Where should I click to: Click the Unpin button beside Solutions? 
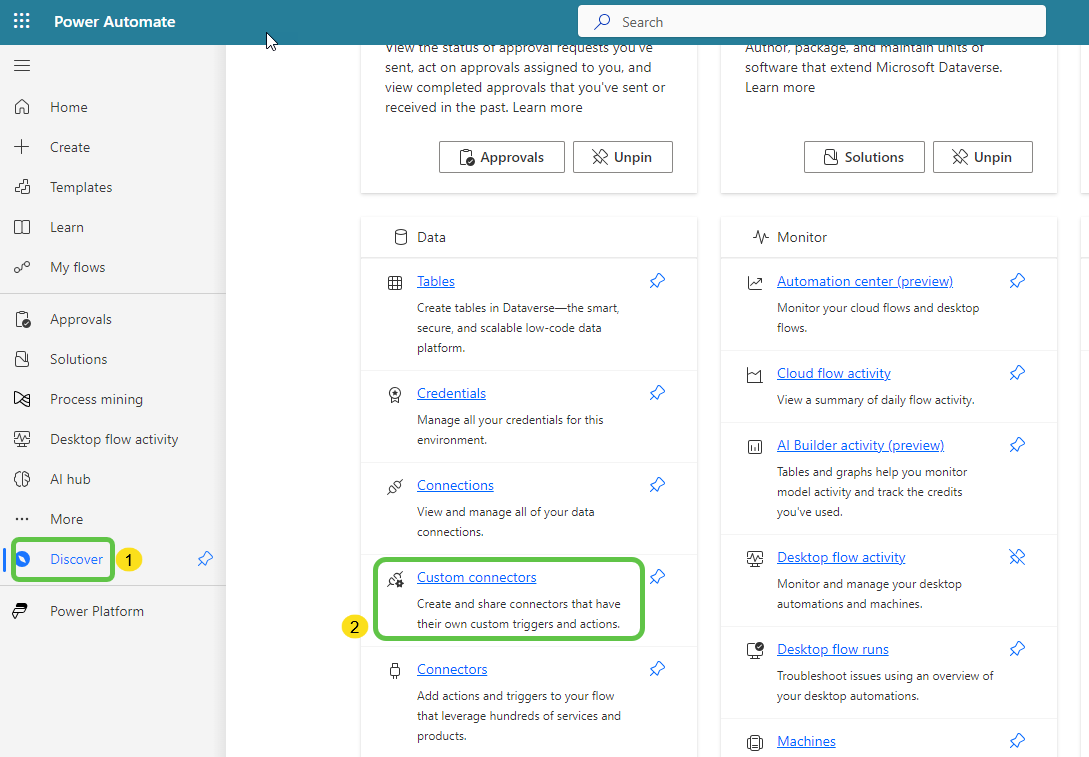coord(982,157)
